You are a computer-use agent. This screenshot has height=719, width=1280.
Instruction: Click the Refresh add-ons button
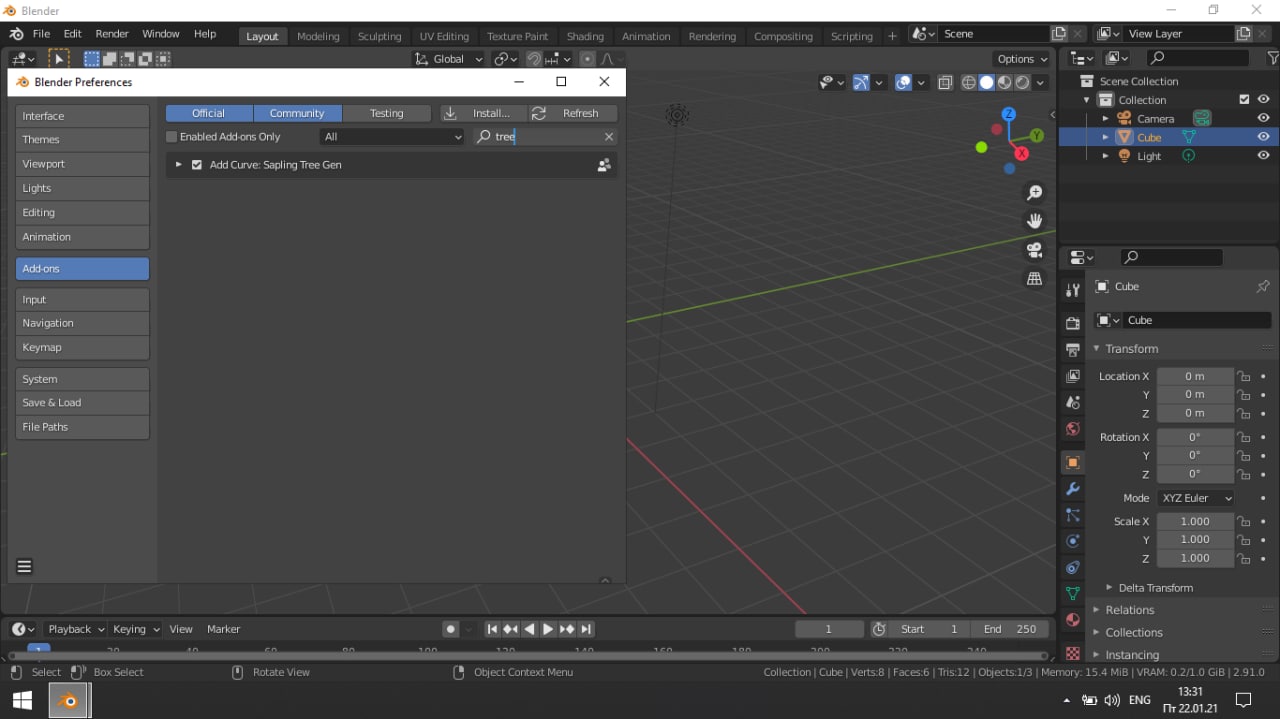point(572,113)
